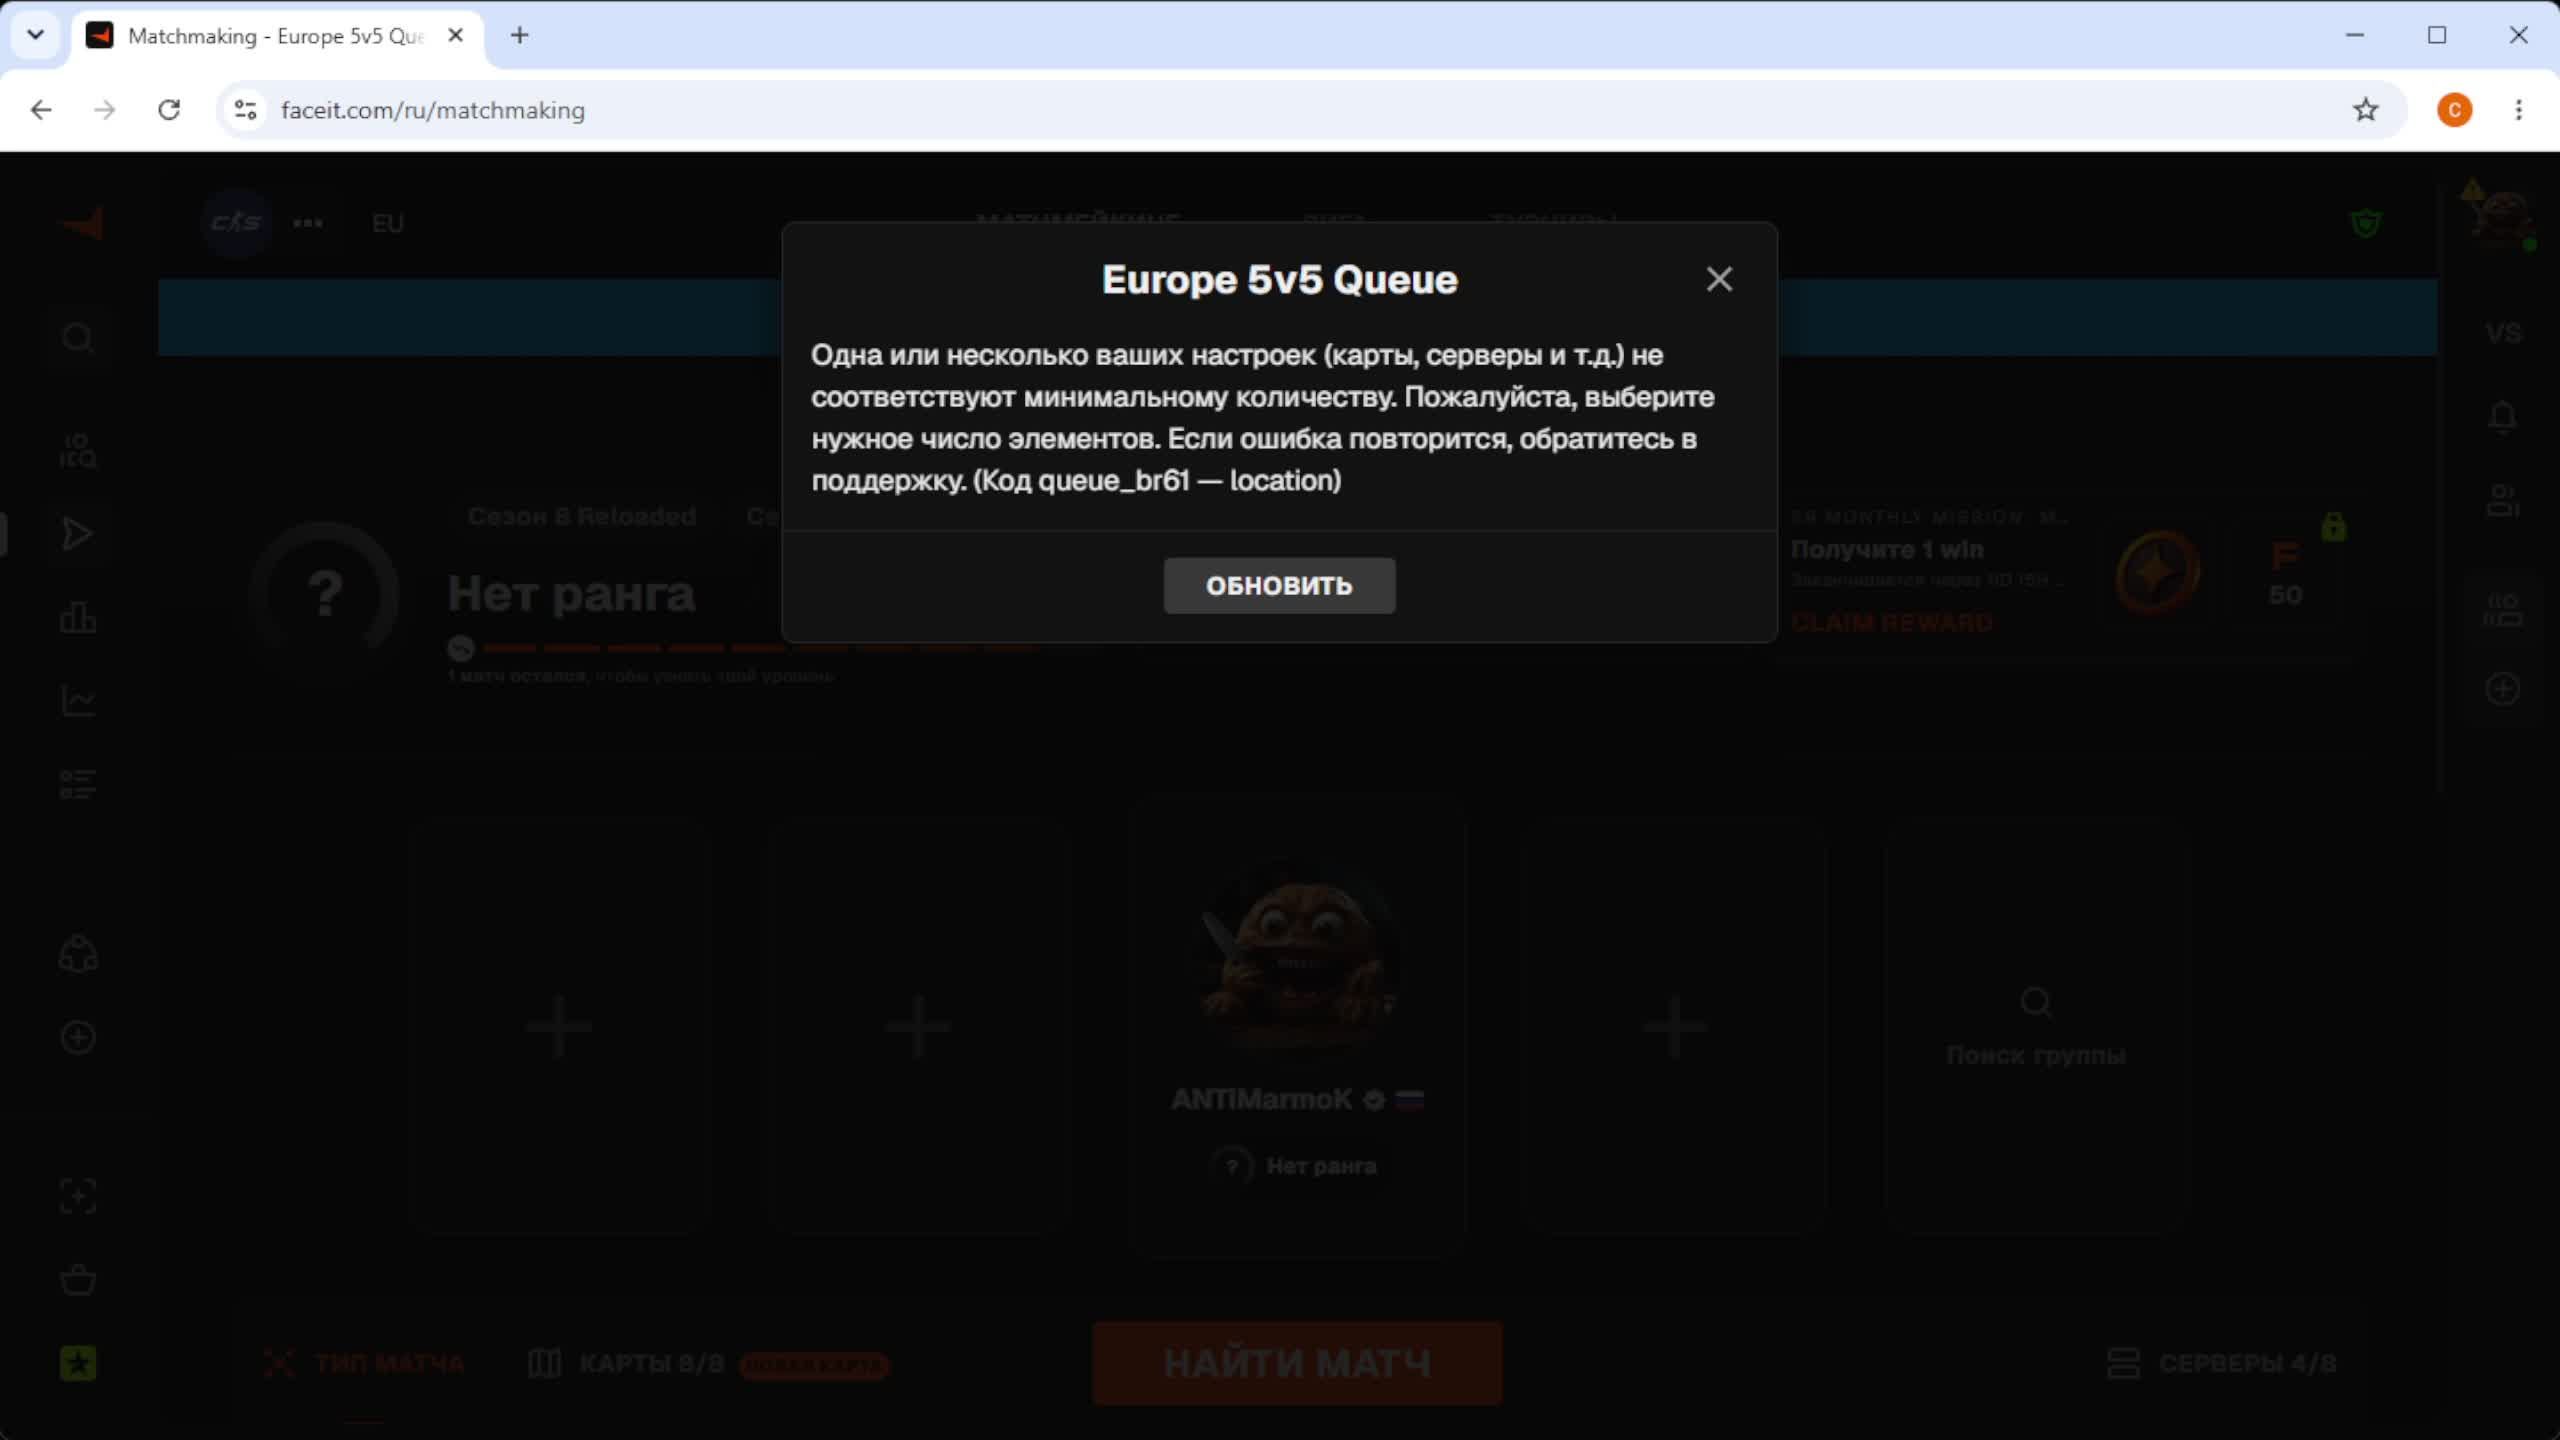Click the capture-frame icon in left sidebar

[78, 1196]
